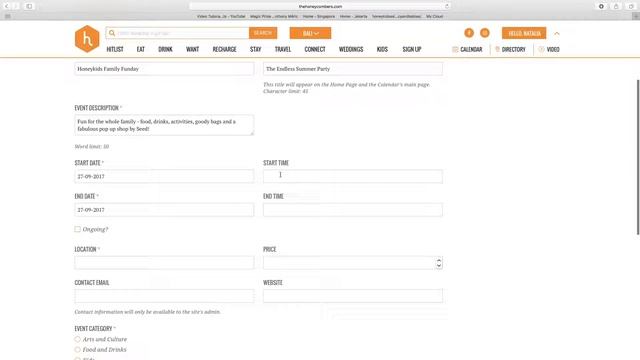The image size is (640, 360).
Task: Click the Calendar icon in header
Action: coord(455,49)
